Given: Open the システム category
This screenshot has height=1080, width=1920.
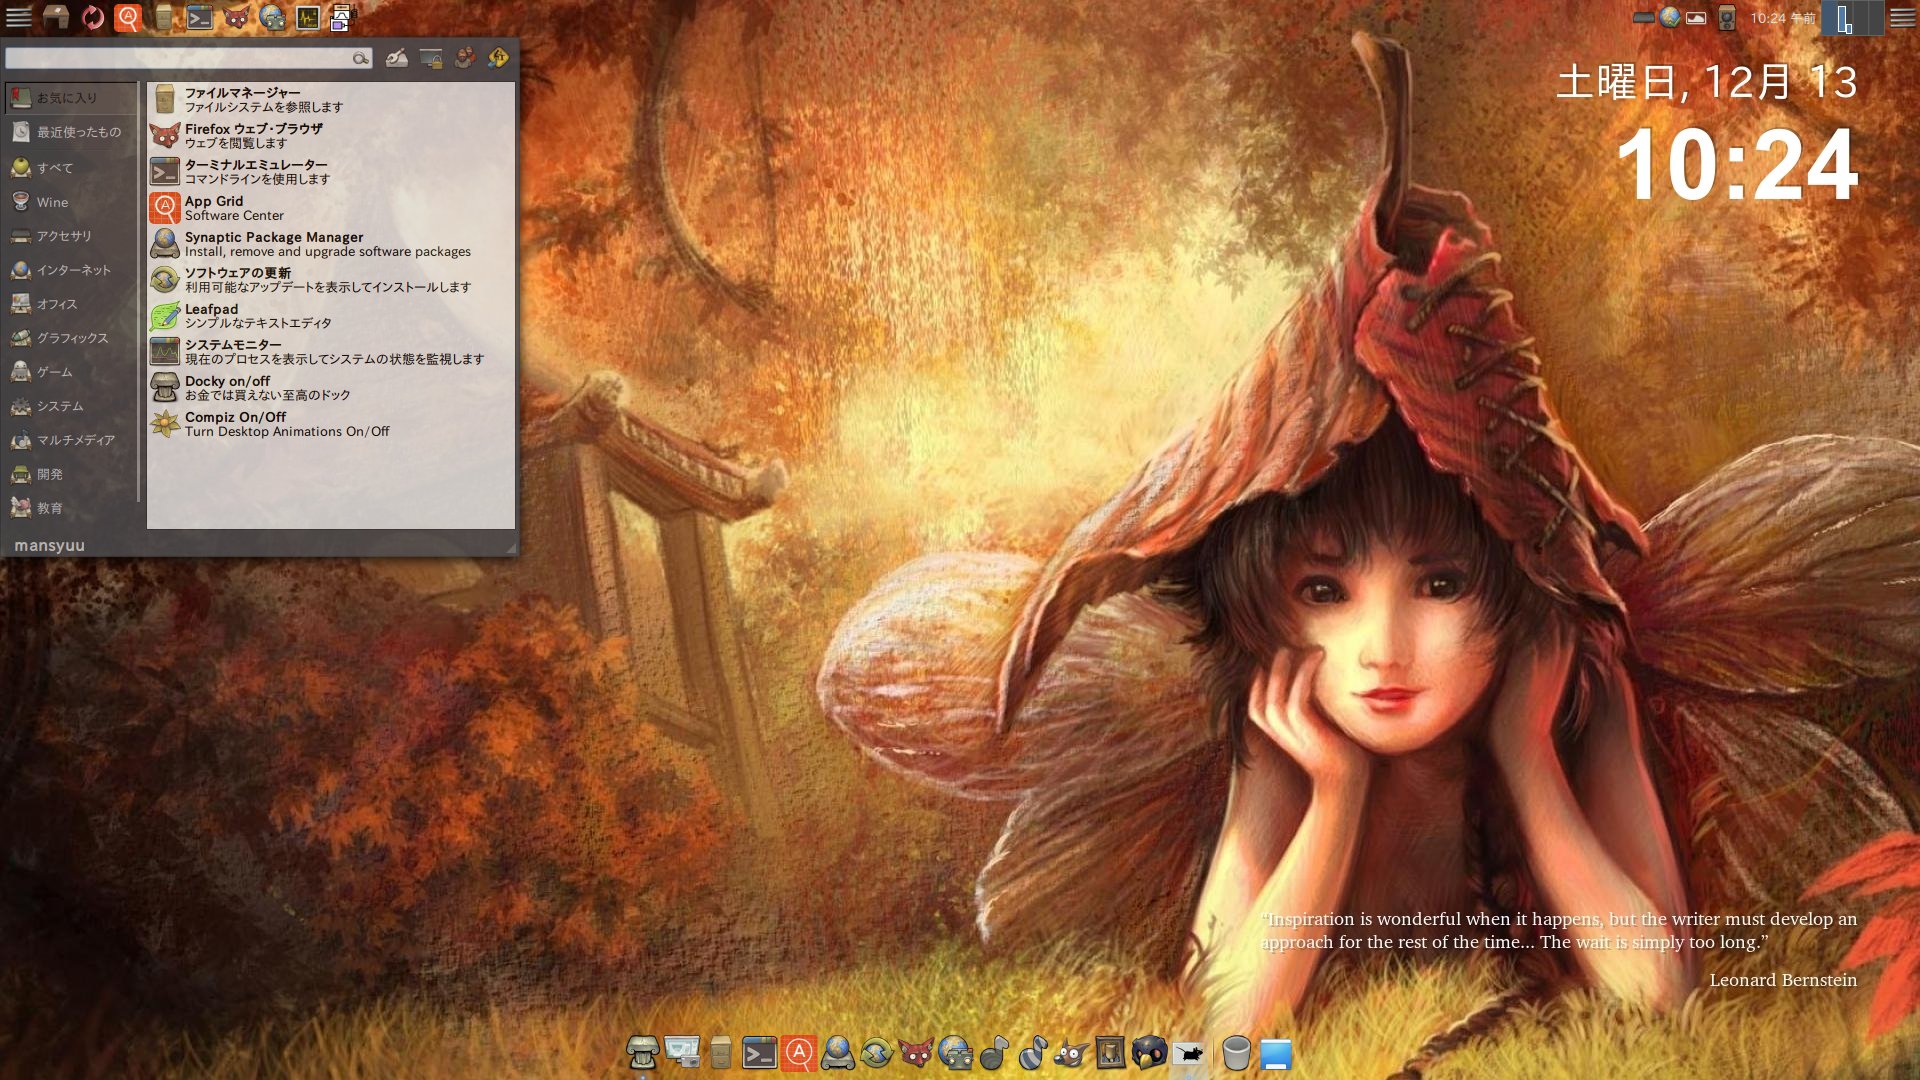Looking at the screenshot, I should 71,406.
